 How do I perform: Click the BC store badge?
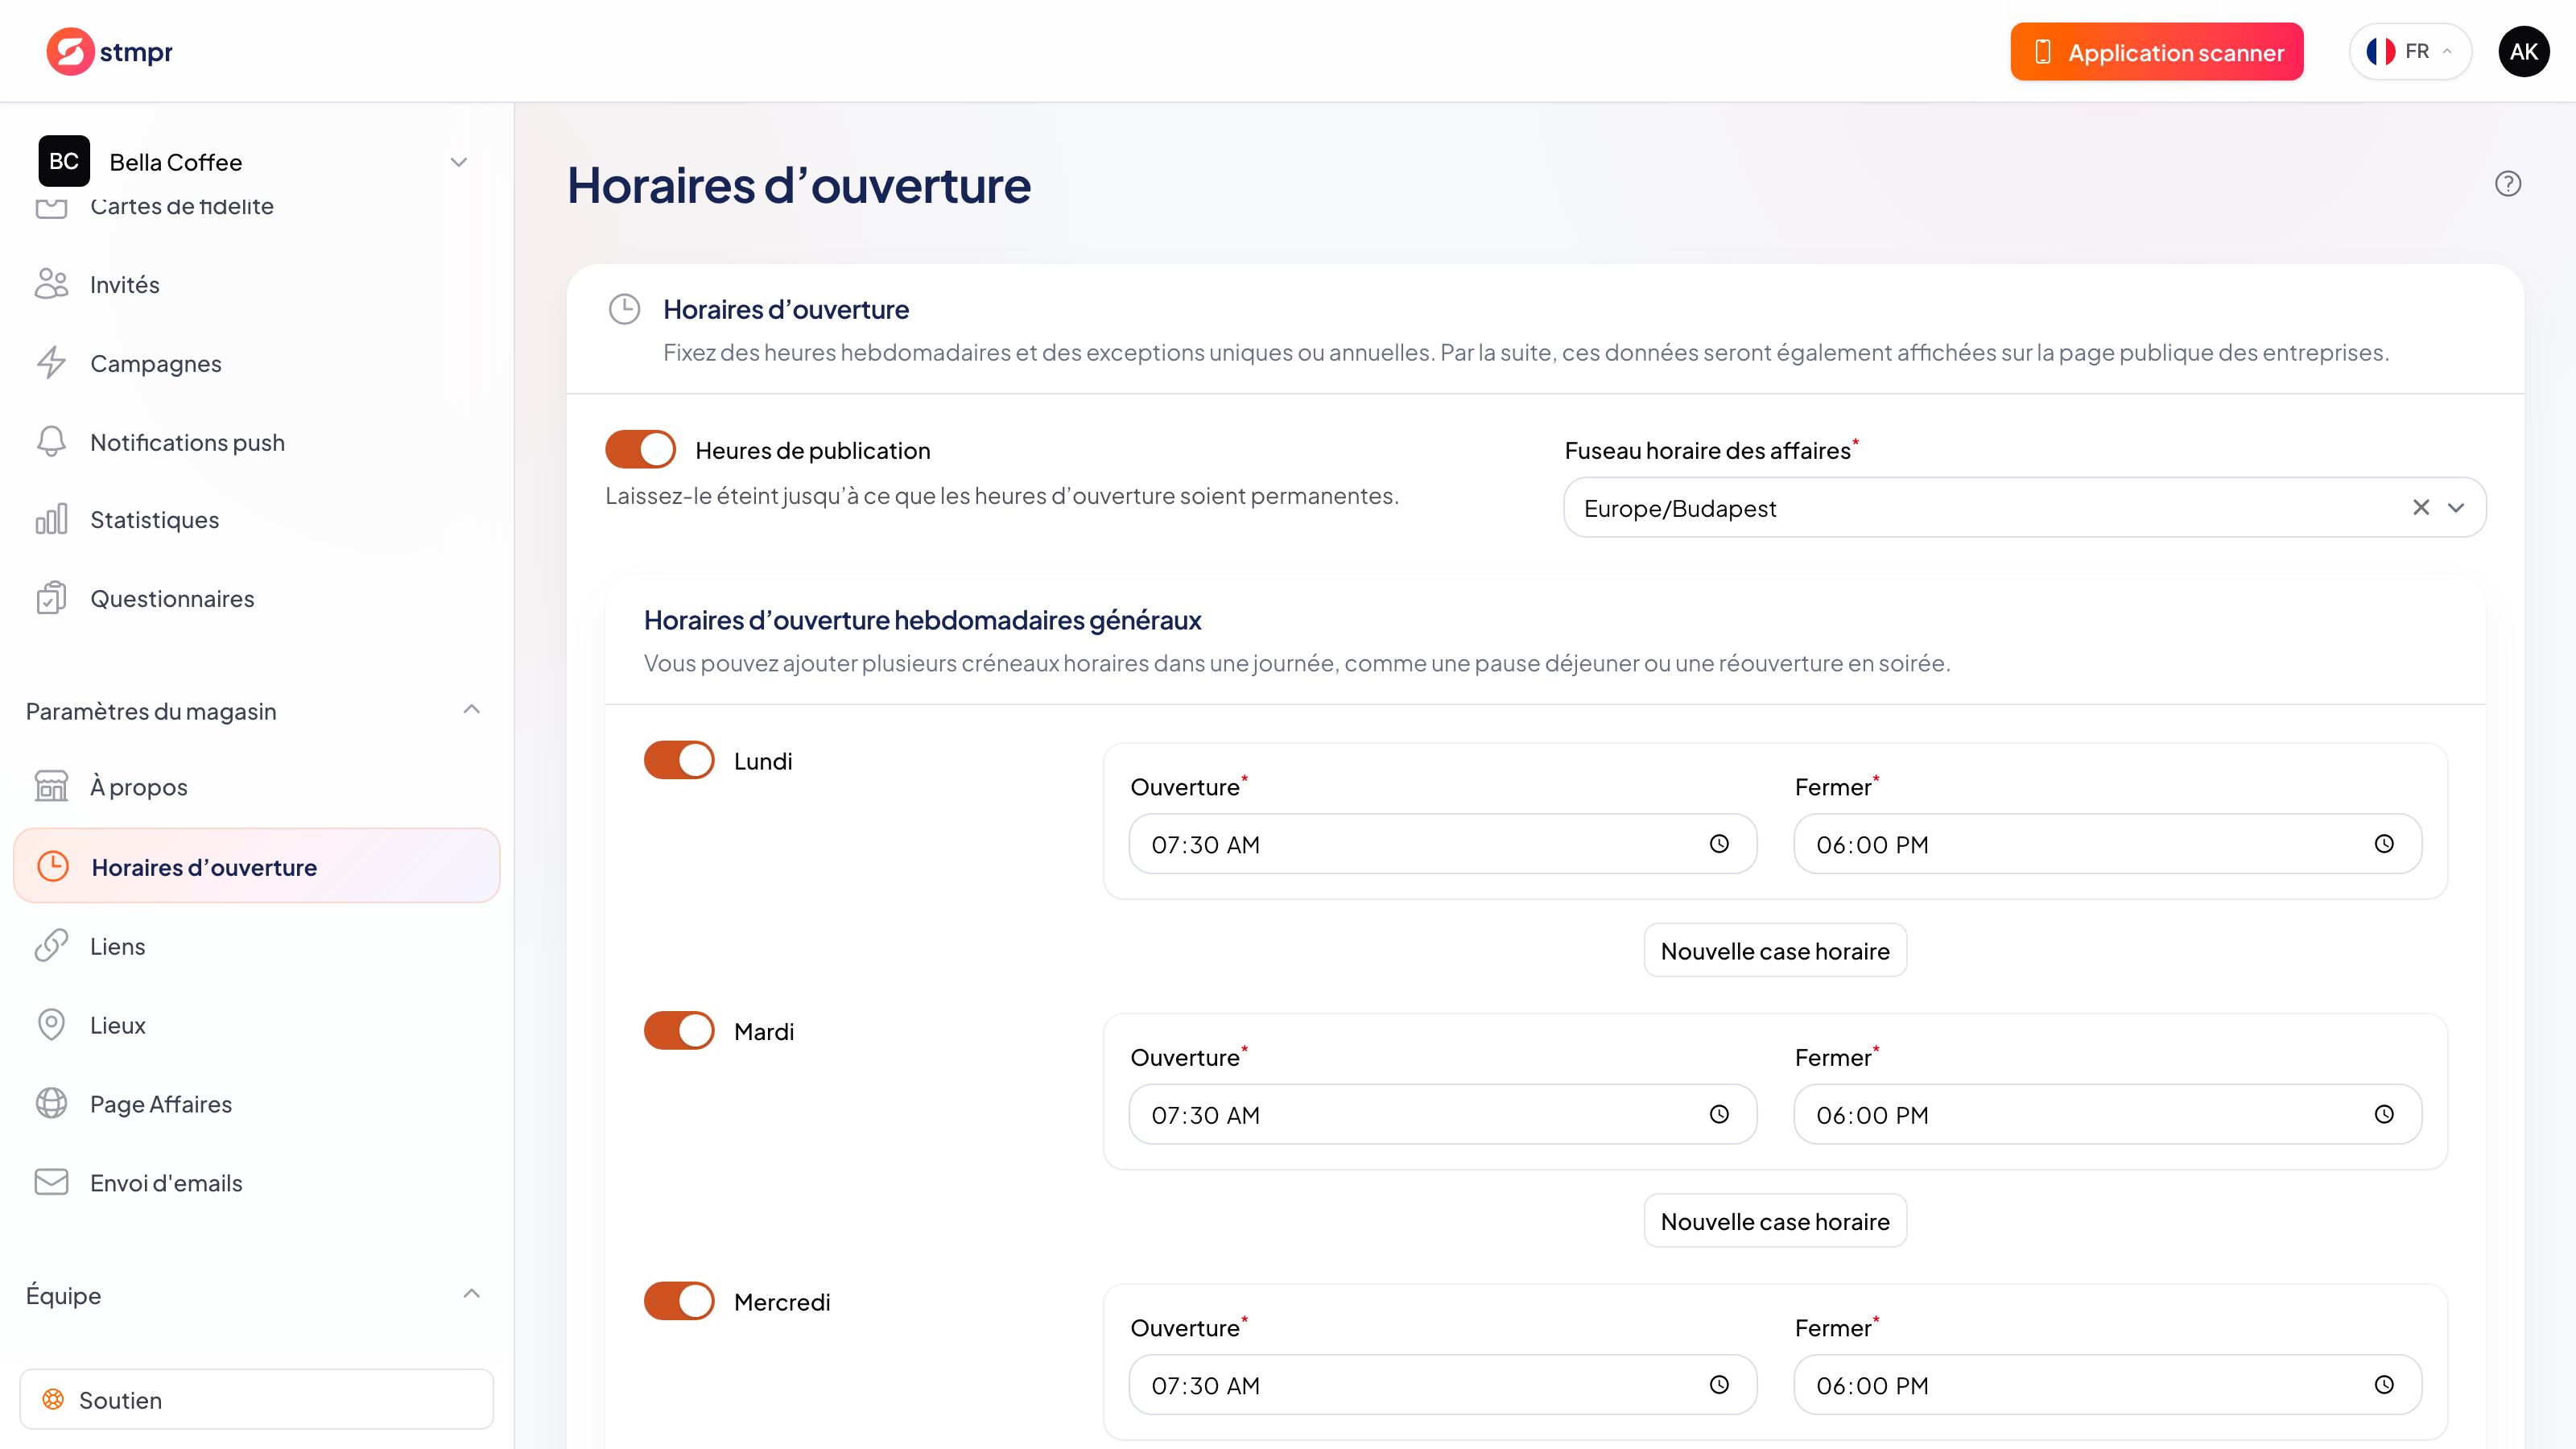(x=64, y=161)
